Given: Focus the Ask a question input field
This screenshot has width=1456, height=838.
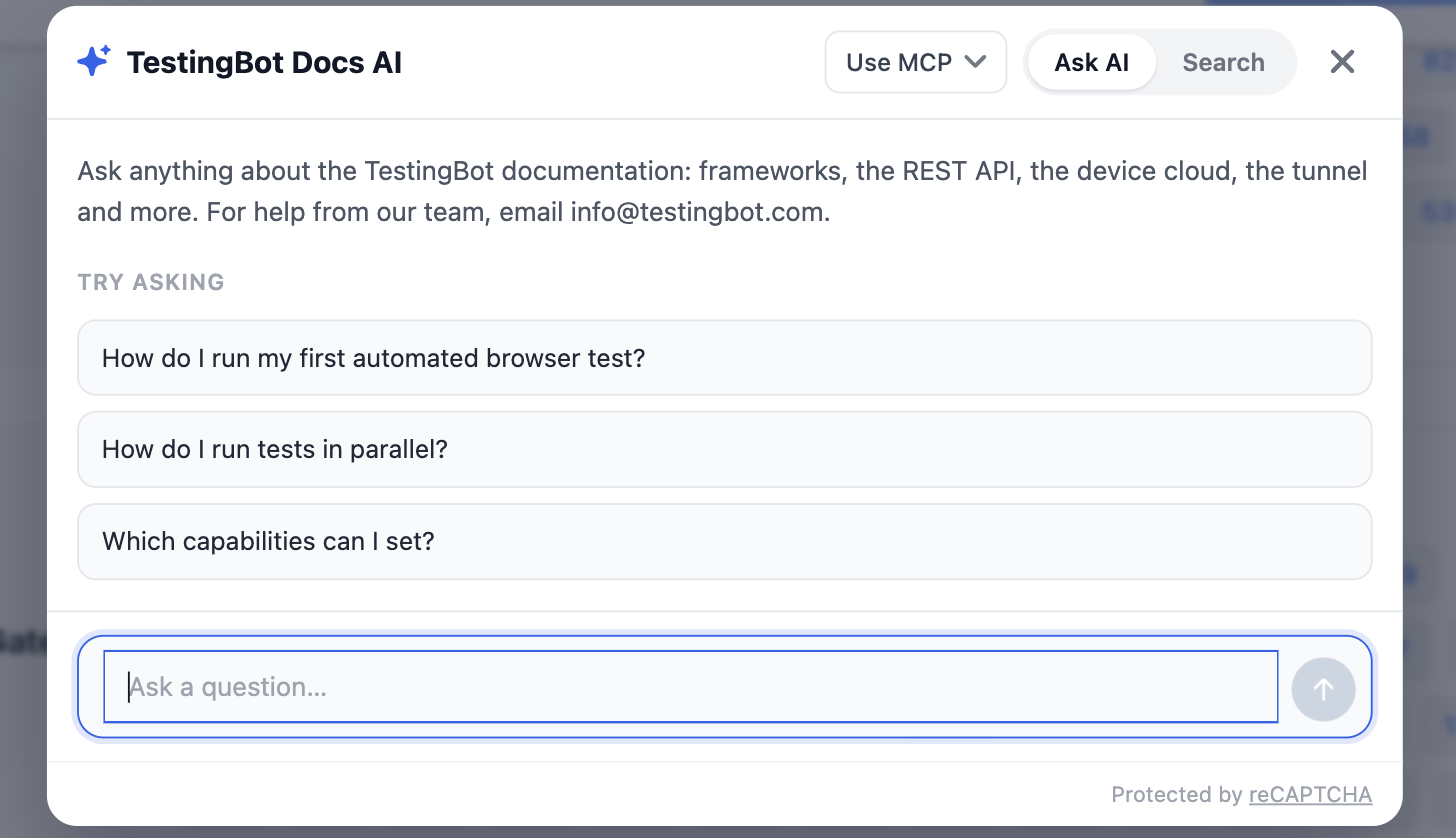Looking at the screenshot, I should pos(691,687).
